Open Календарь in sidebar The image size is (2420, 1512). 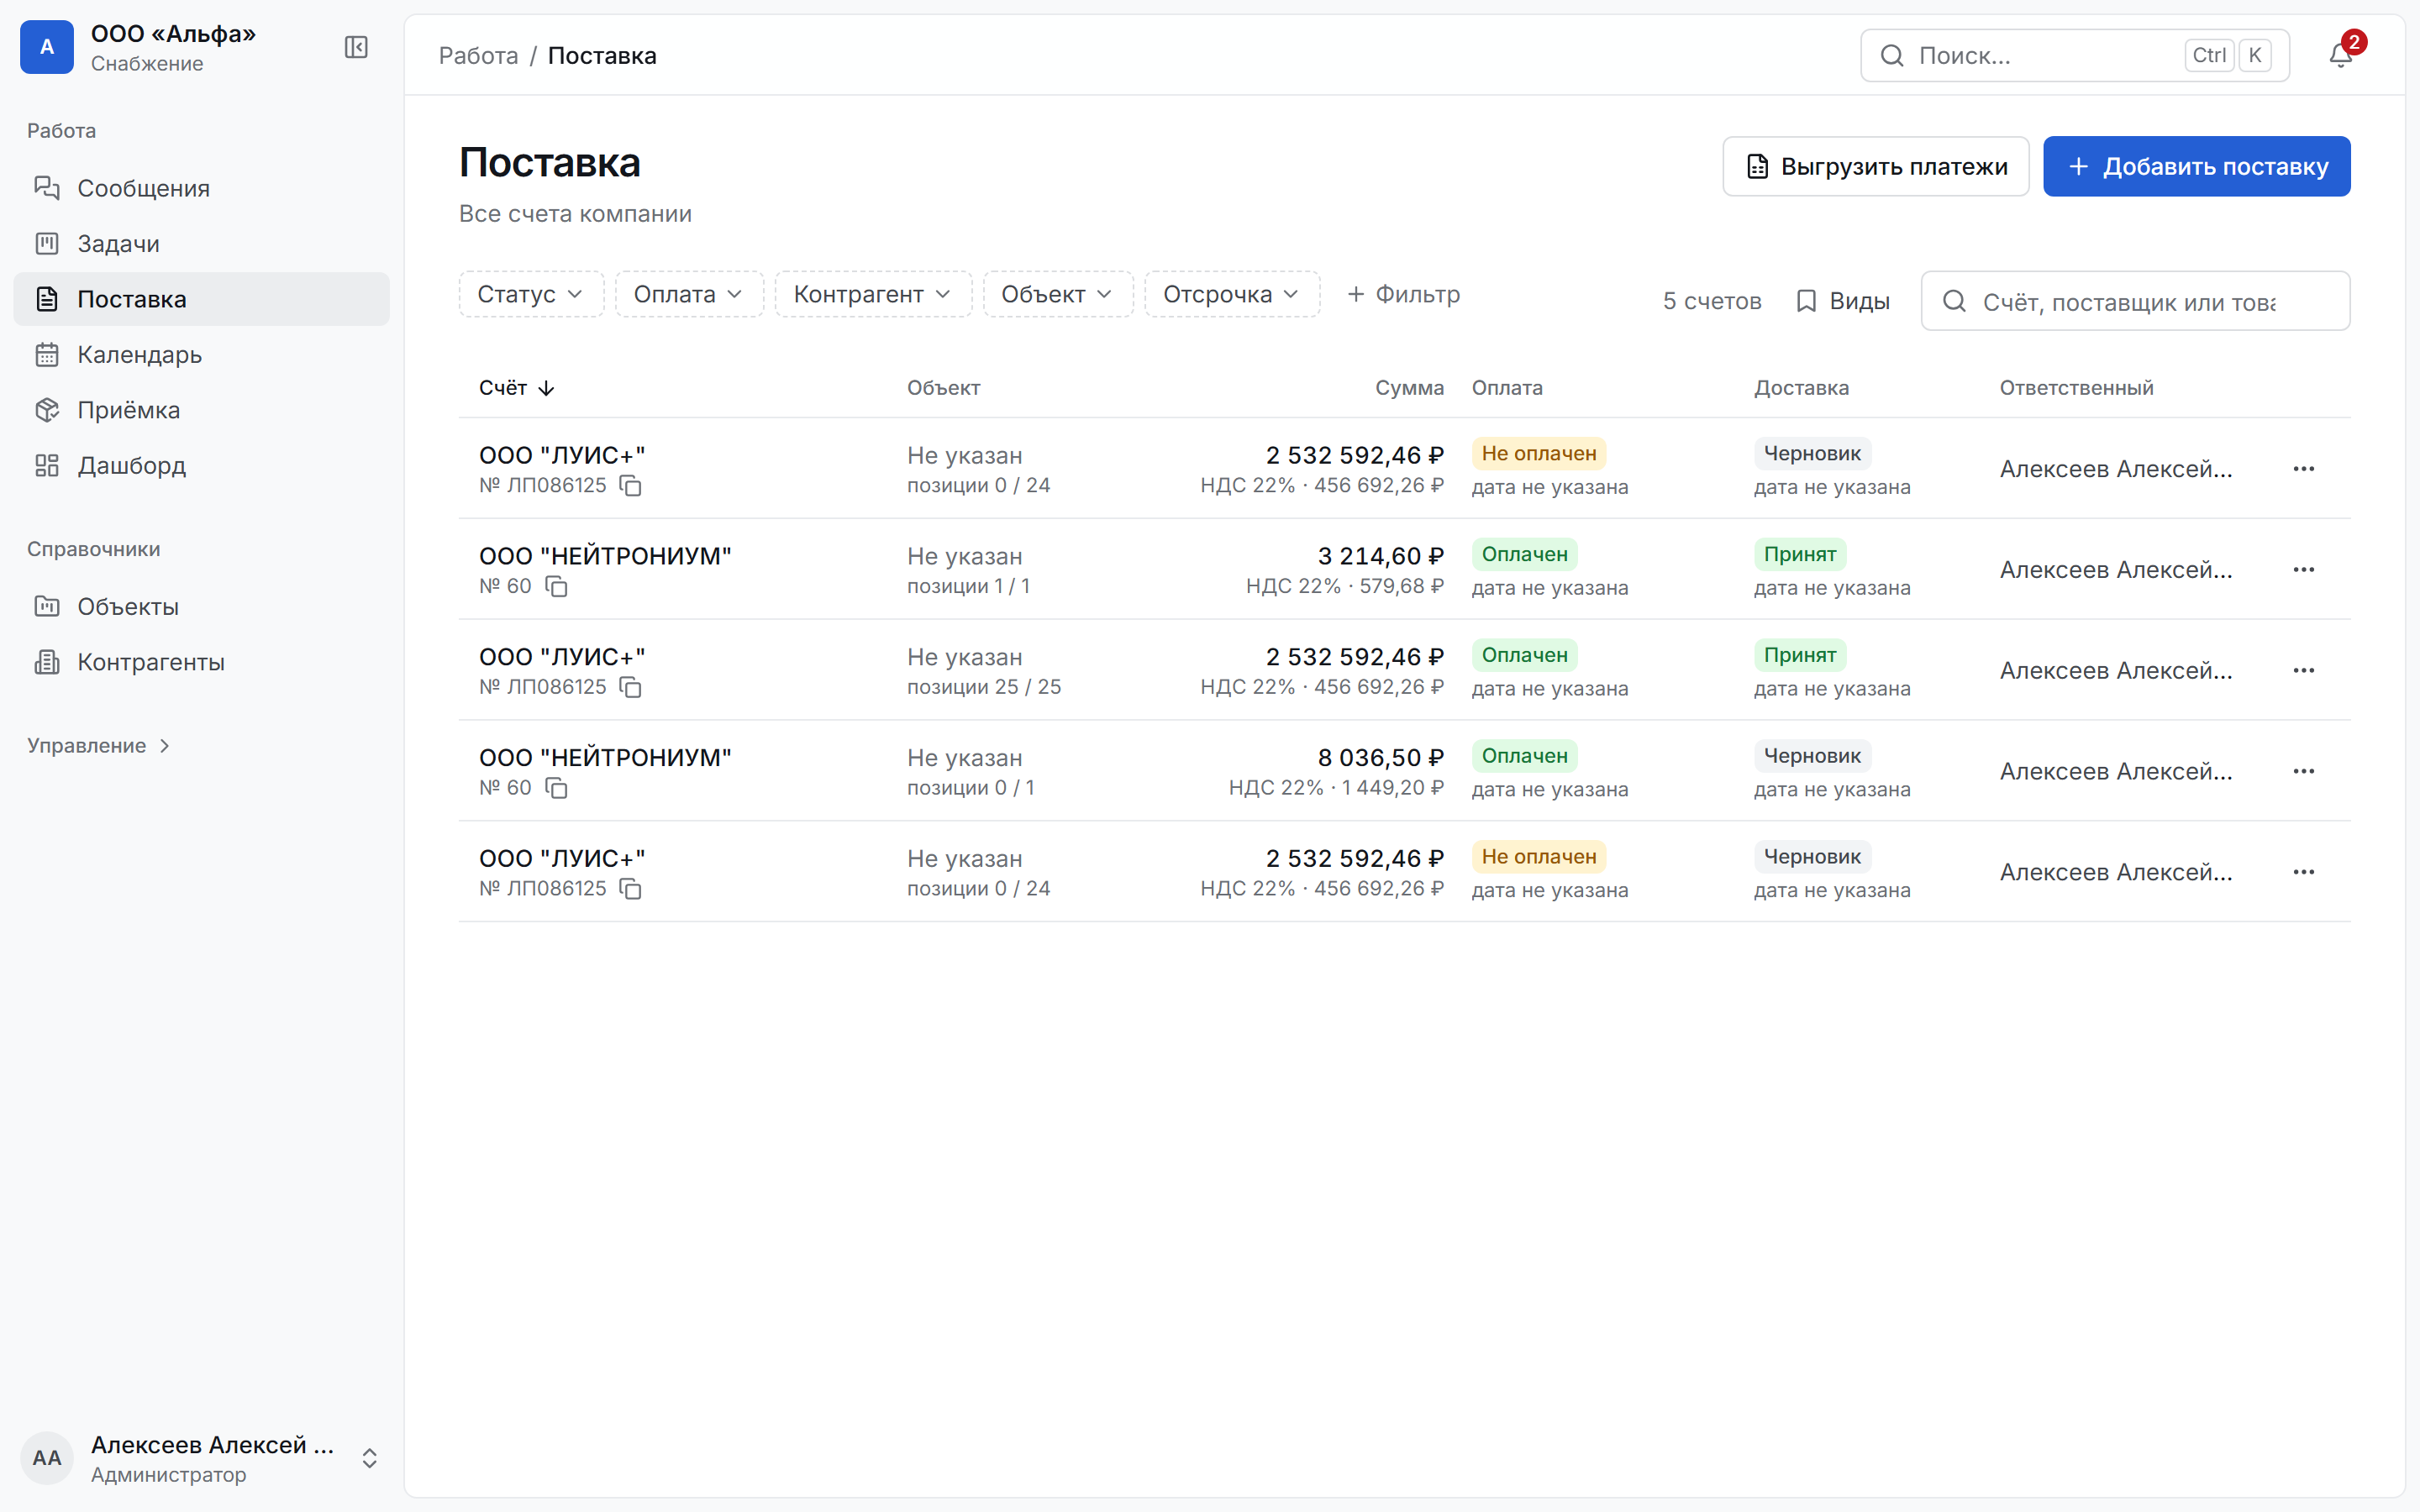[201, 355]
